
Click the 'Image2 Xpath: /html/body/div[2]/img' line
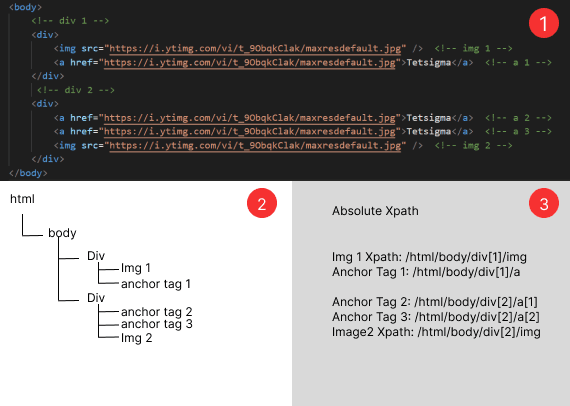(x=436, y=332)
